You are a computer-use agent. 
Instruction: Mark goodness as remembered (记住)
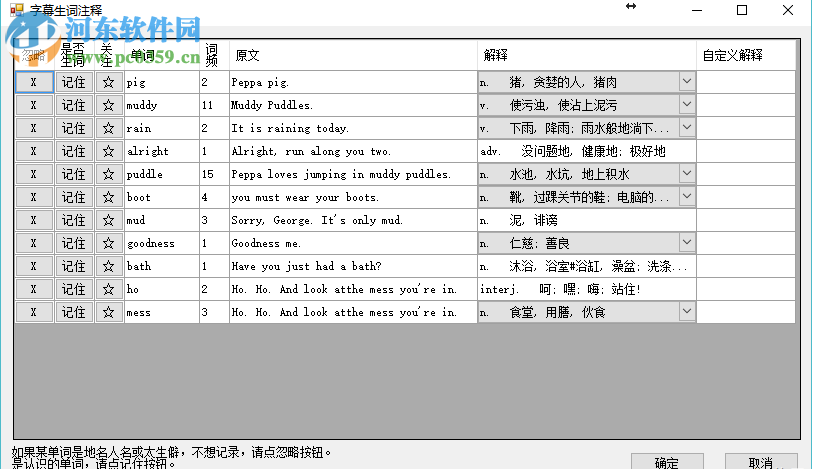(x=74, y=243)
